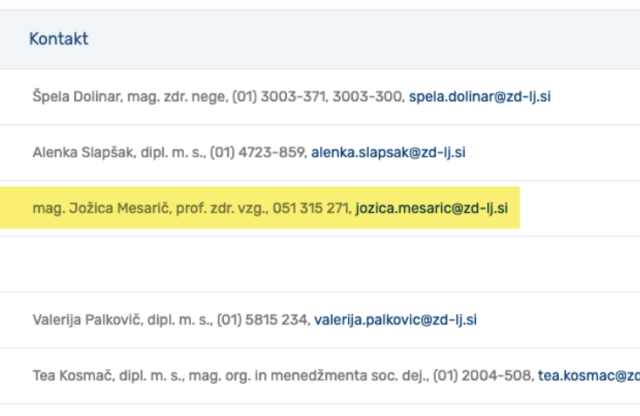Image resolution: width=640 pixels, height=416 pixels.
Task: Open the valerija.palkovic@zd-lj.si email link
Action: point(395,320)
